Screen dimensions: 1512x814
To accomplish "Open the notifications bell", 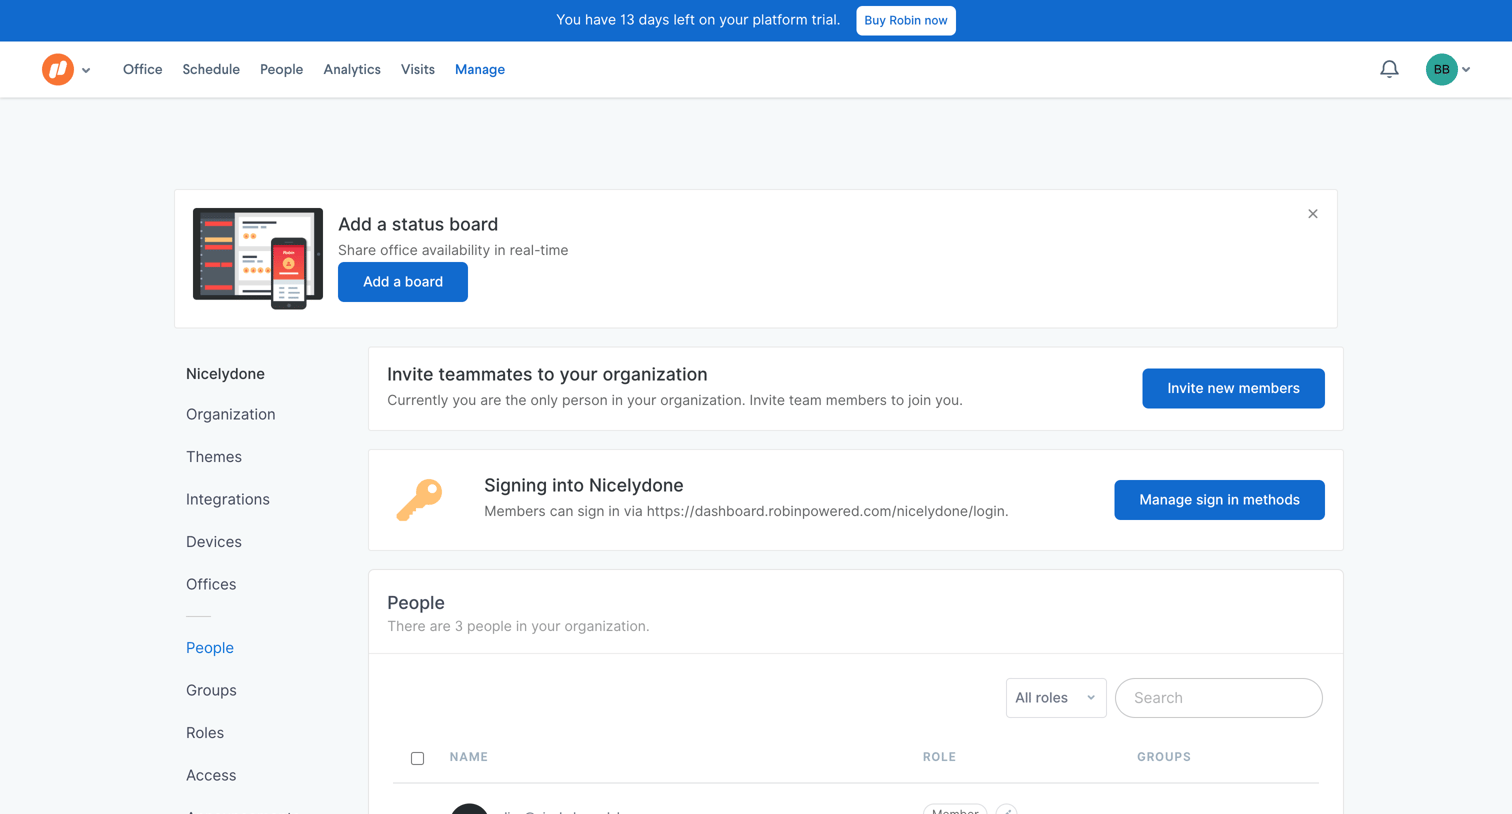I will (1389, 69).
